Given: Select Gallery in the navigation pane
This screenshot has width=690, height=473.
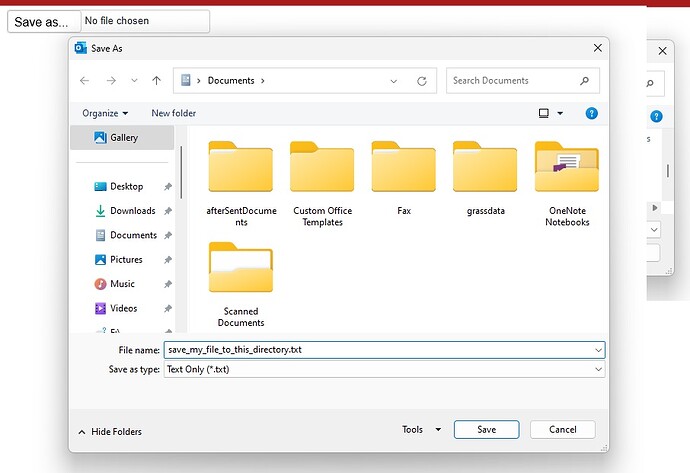Looking at the screenshot, I should click(x=122, y=138).
